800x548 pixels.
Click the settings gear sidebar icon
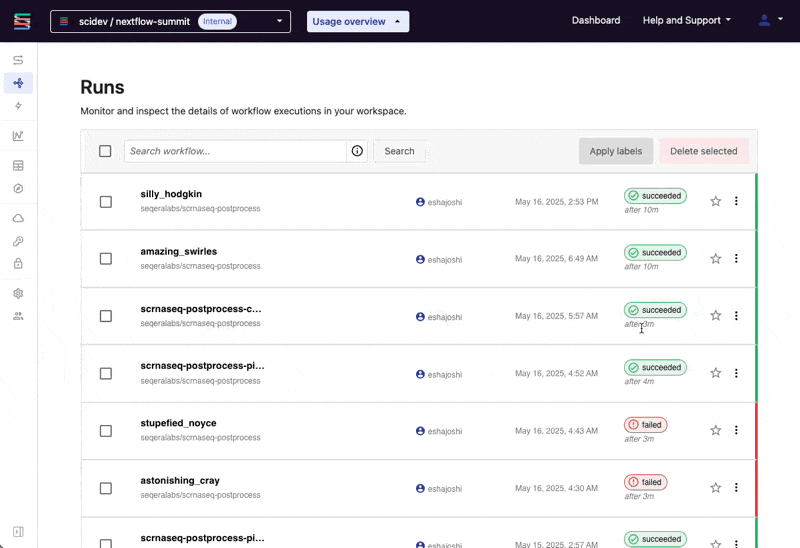click(x=18, y=293)
